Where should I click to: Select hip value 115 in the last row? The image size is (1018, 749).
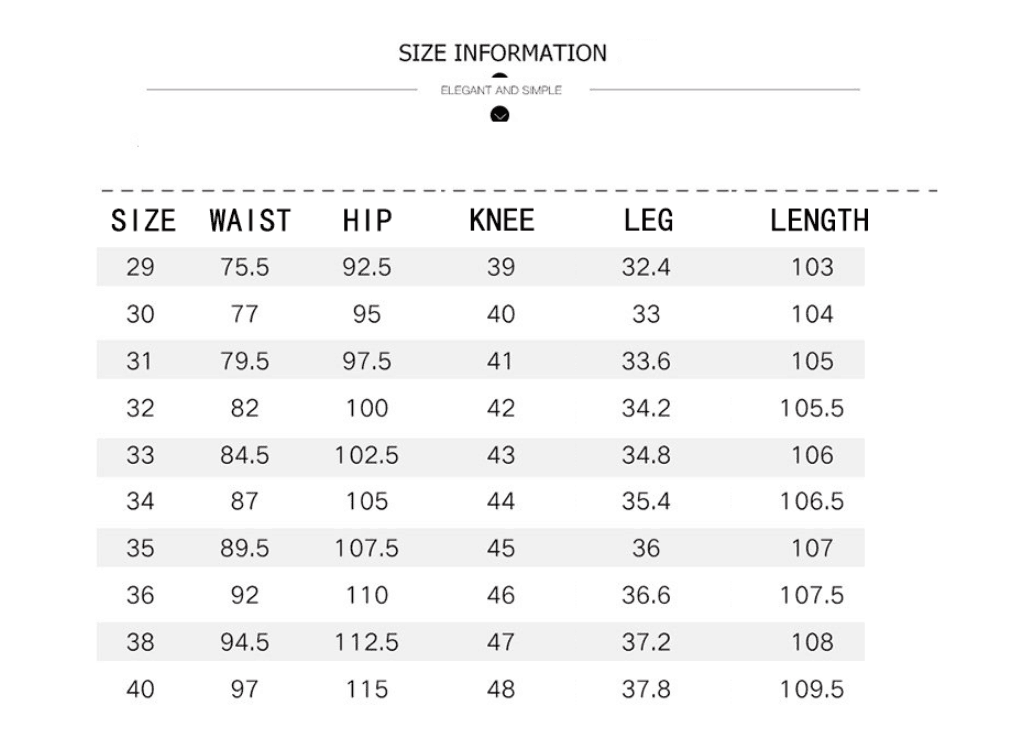(366, 689)
